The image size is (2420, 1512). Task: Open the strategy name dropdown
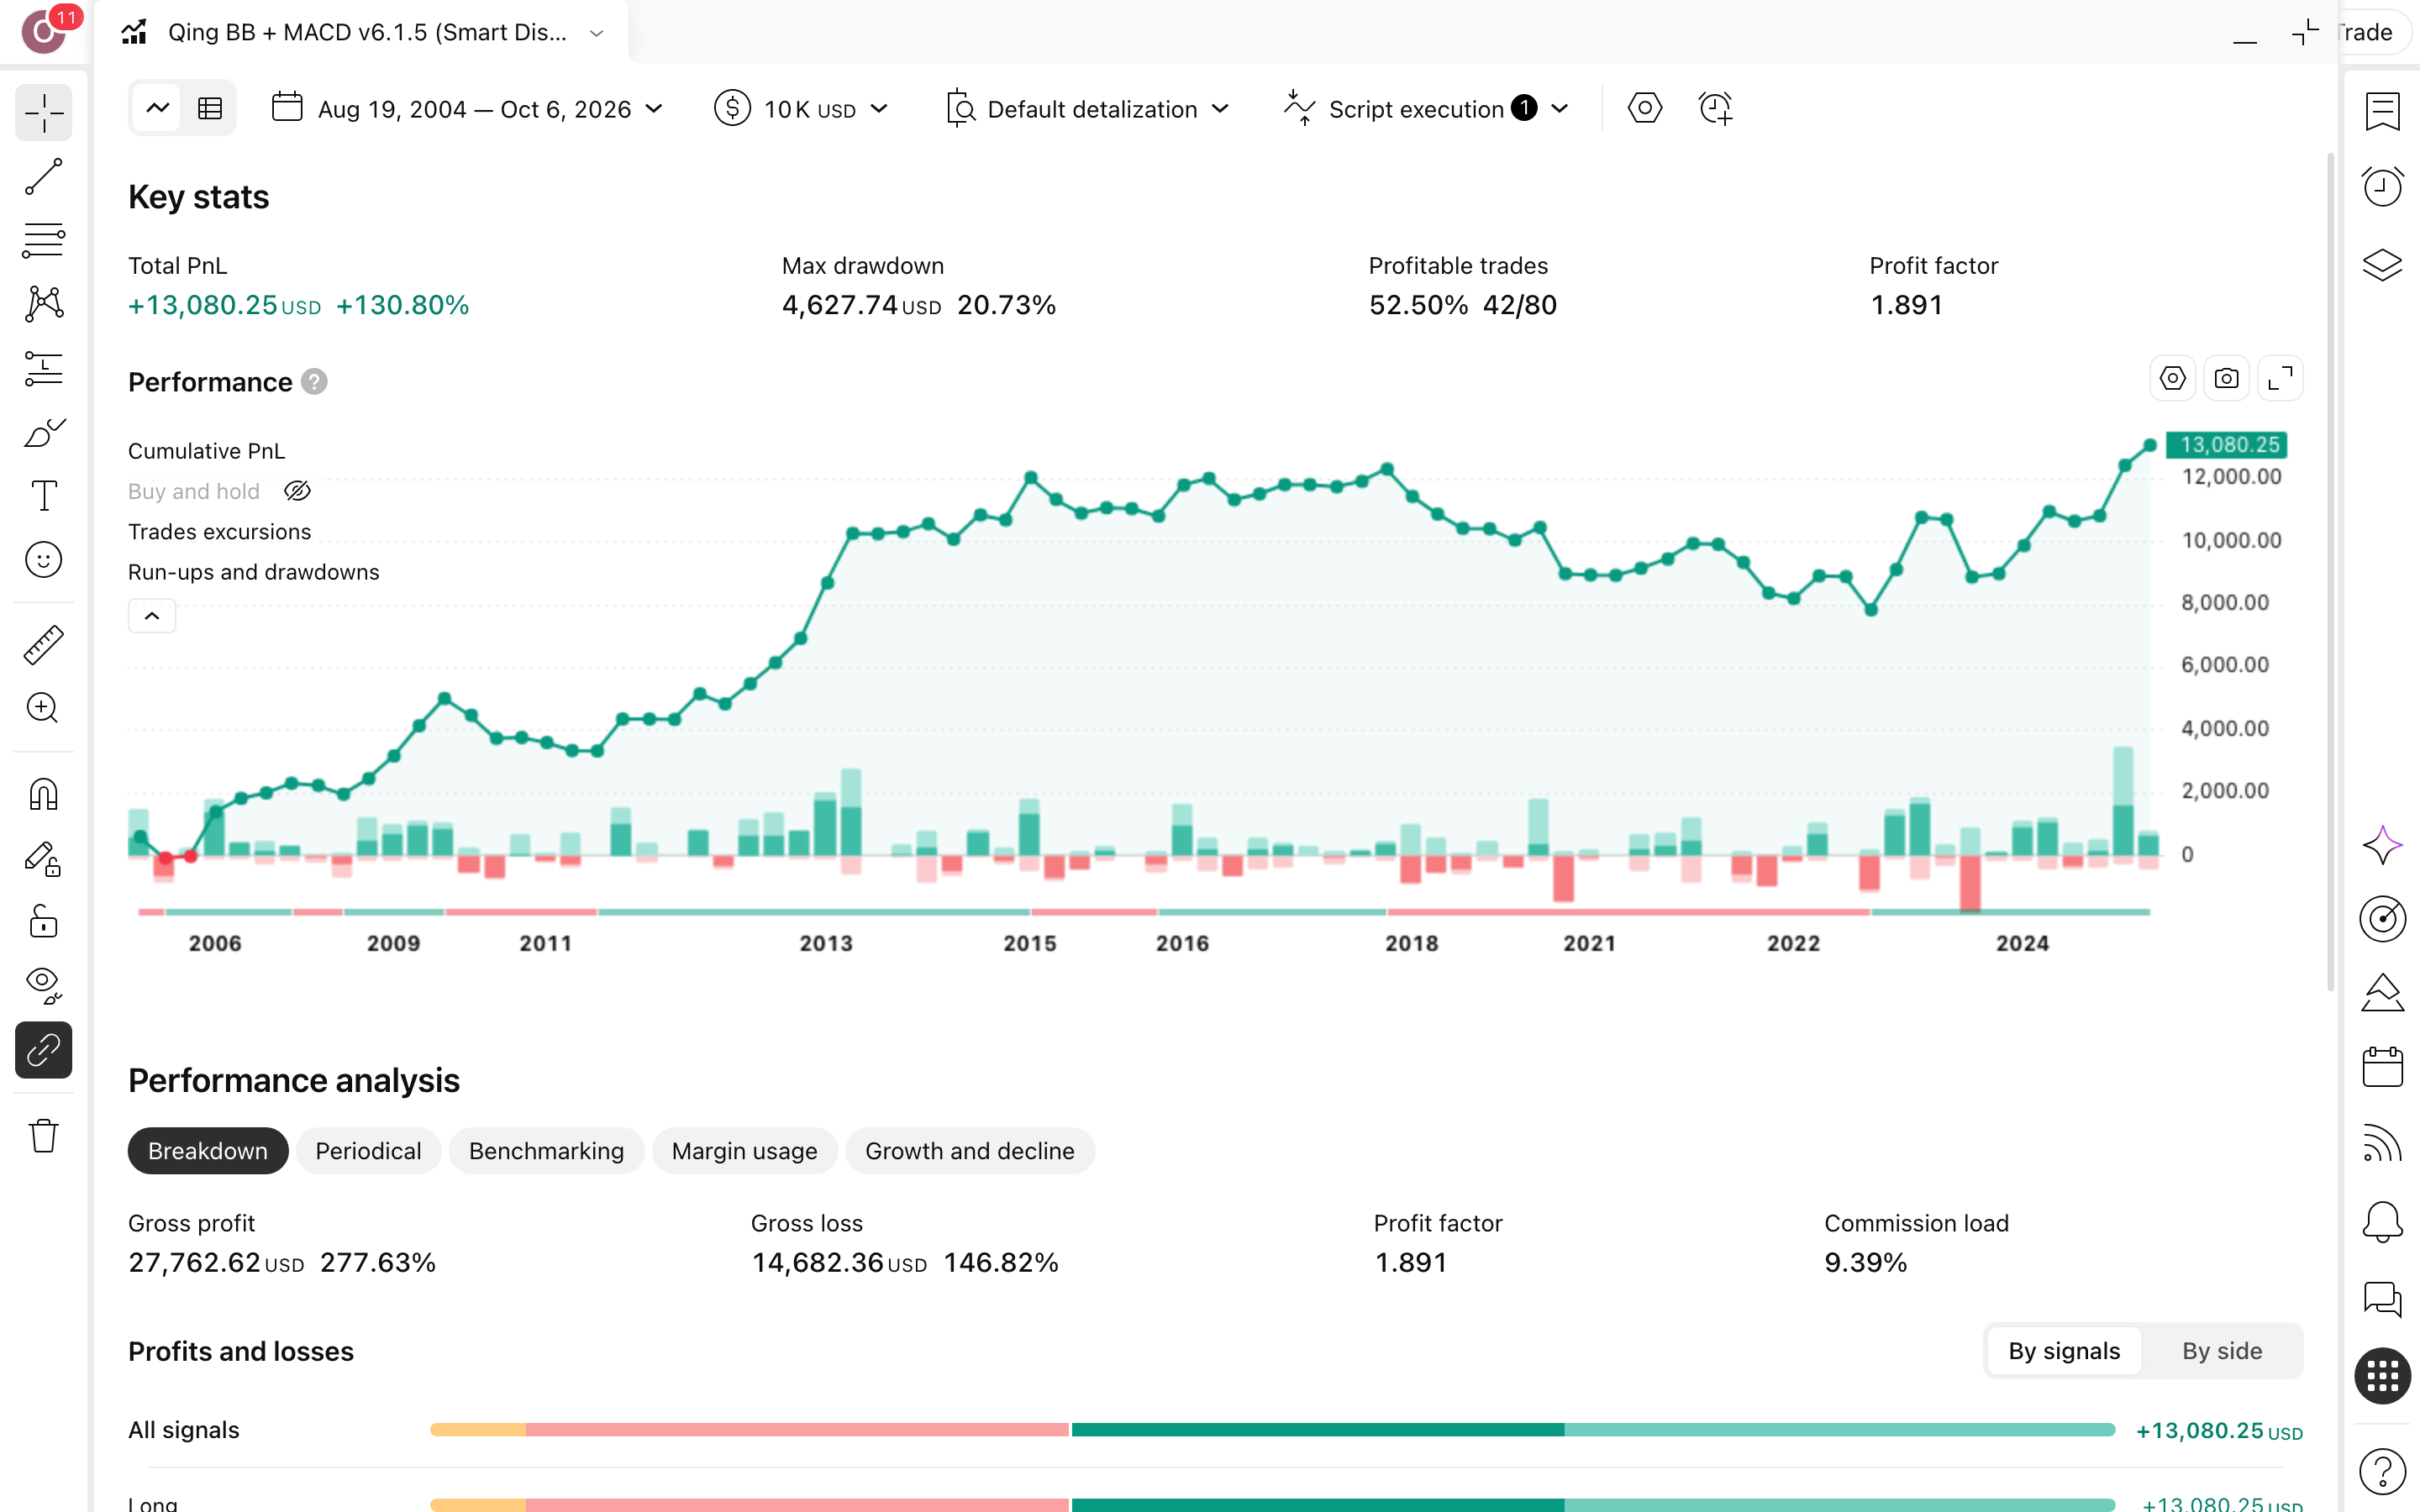point(597,33)
